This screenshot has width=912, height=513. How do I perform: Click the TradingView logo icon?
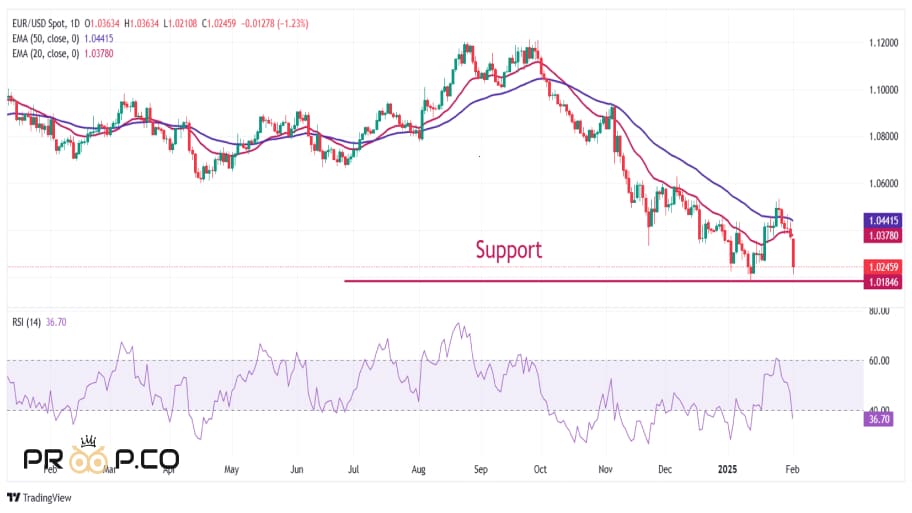[x=14, y=497]
